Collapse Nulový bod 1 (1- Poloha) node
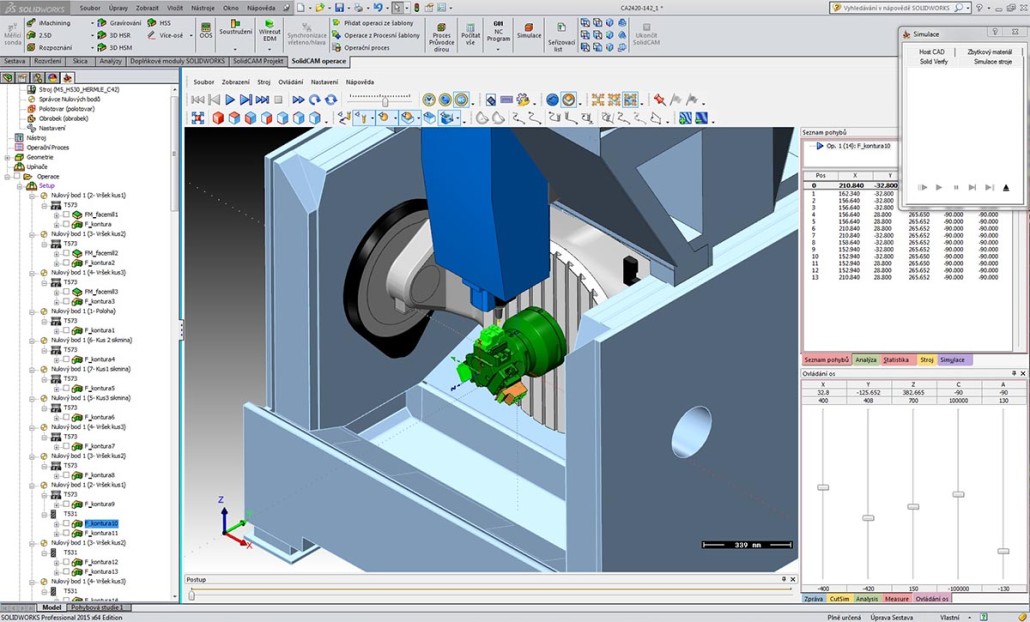This screenshot has height=622, width=1030. pos(32,311)
